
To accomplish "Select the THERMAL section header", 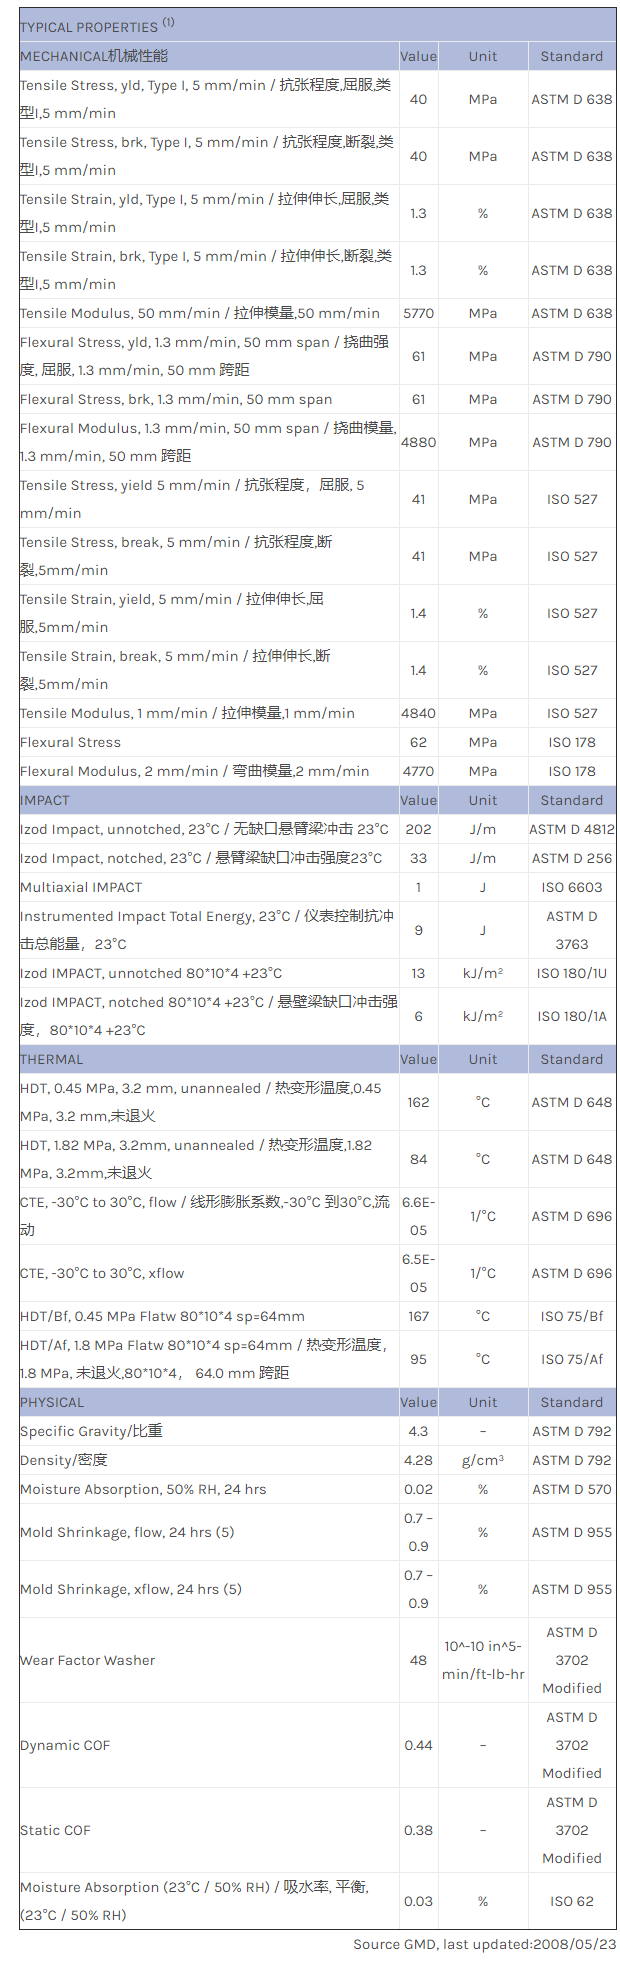I will point(51,1059).
